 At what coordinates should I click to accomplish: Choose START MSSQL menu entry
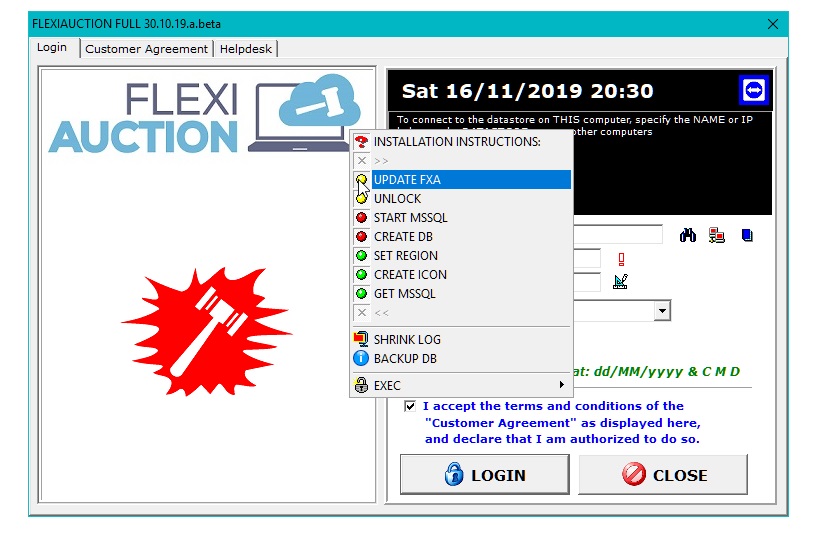(461, 218)
